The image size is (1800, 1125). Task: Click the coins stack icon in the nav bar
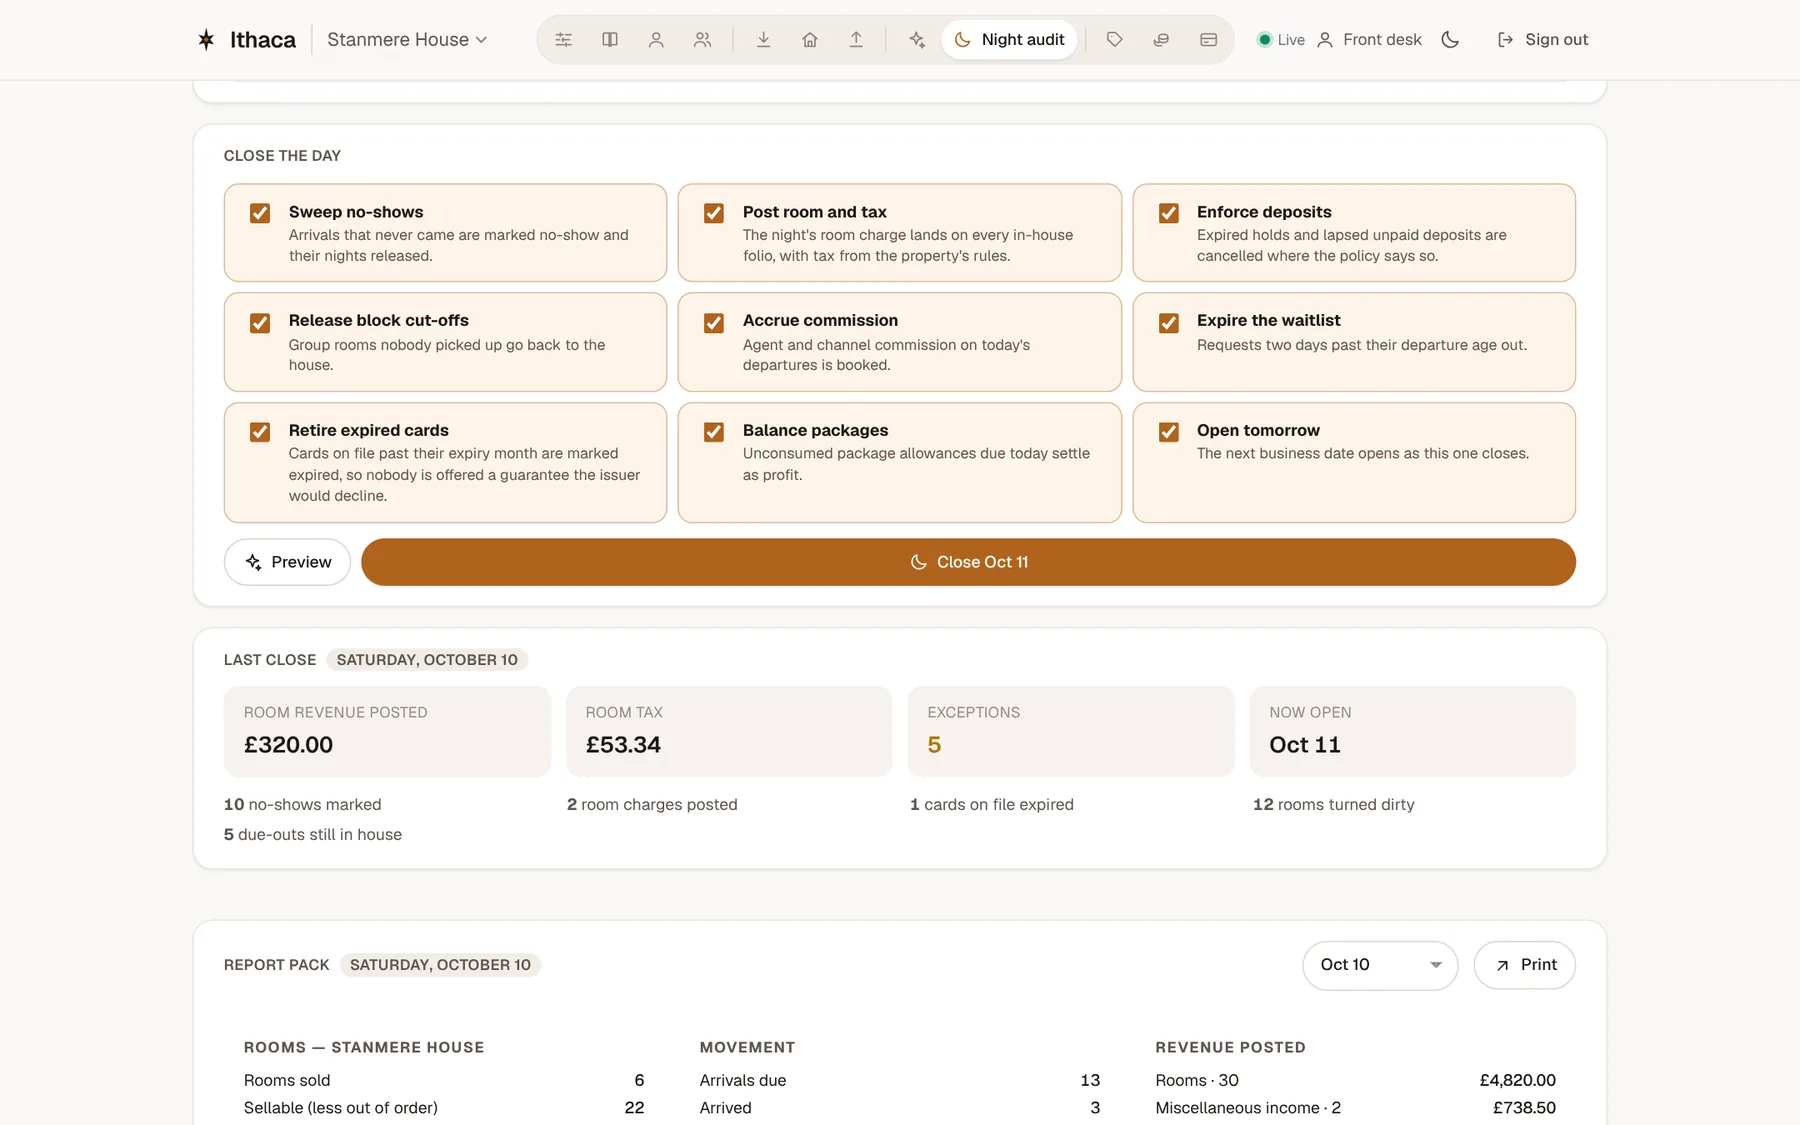pos(1161,40)
